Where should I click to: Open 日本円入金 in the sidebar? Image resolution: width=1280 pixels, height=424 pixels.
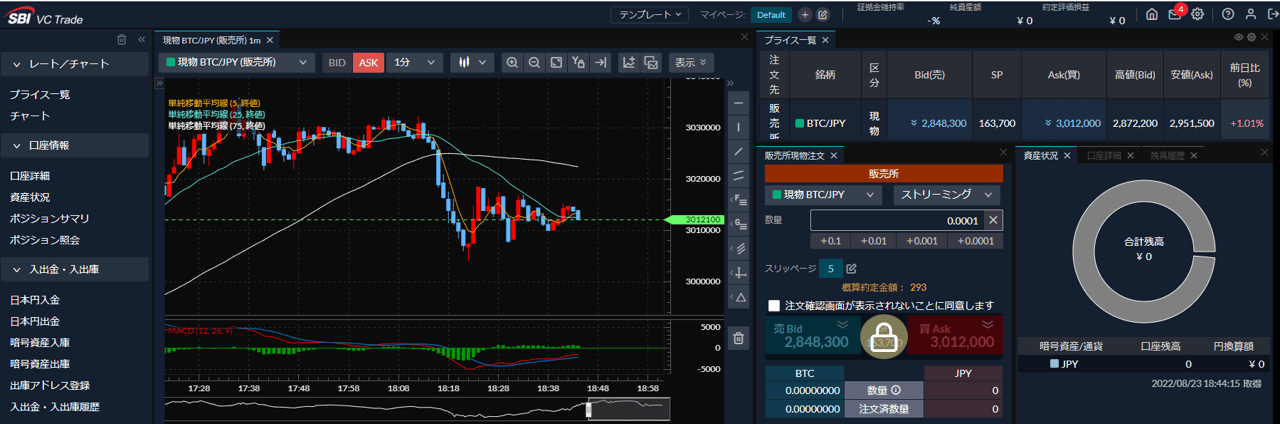pos(35,300)
